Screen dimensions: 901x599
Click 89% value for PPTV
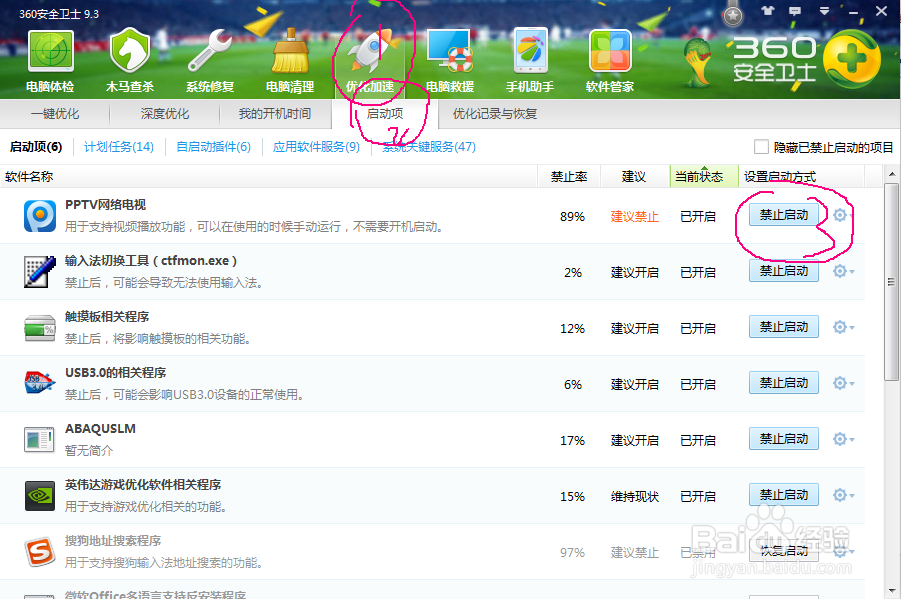[x=572, y=217]
